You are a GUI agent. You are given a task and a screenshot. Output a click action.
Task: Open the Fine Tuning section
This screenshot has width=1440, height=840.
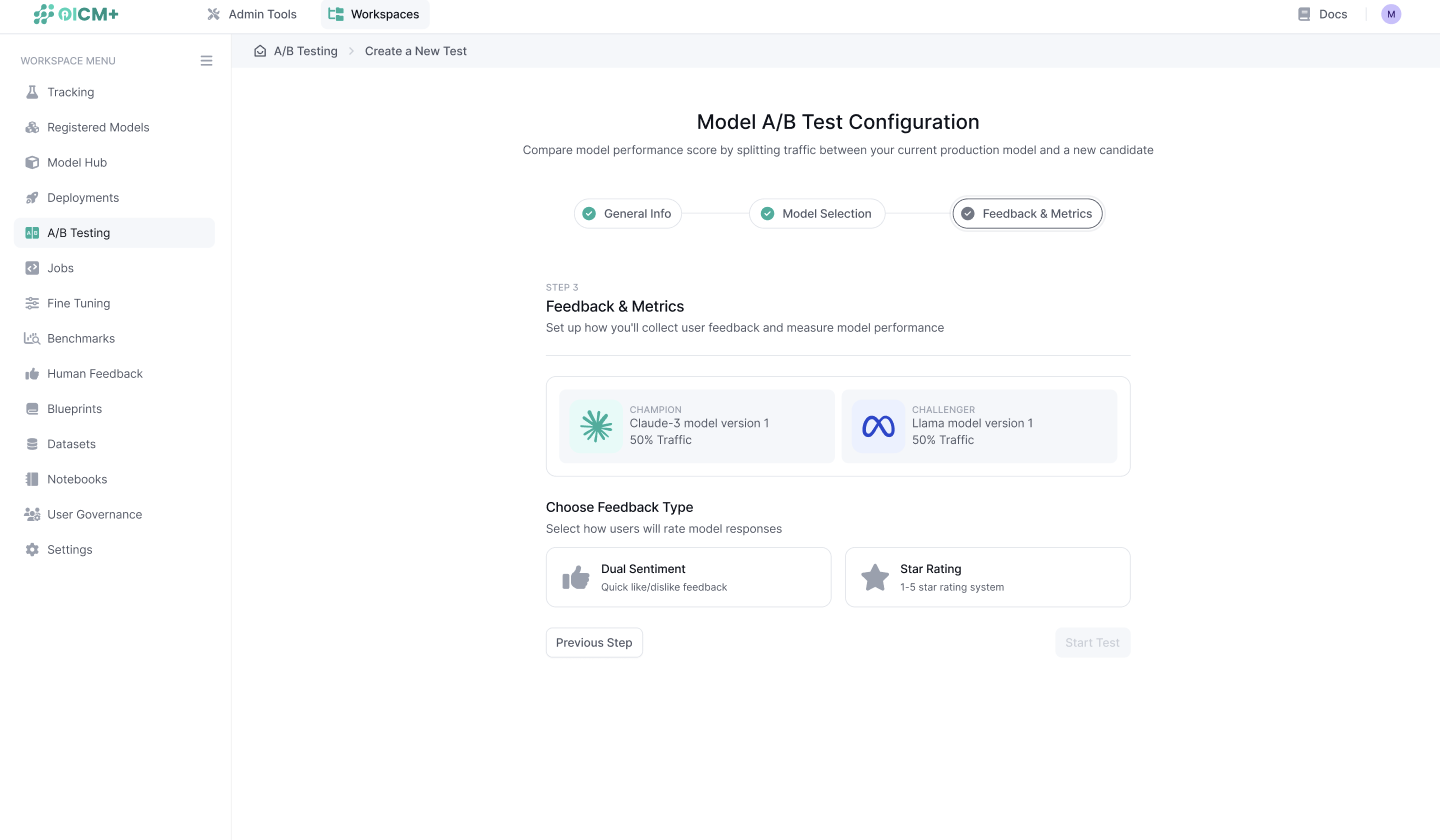tap(78, 303)
